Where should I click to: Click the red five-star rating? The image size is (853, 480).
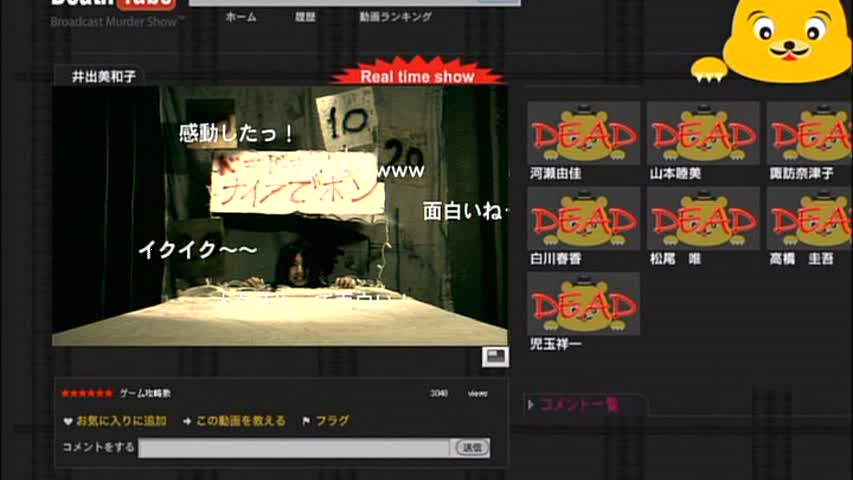(x=87, y=394)
